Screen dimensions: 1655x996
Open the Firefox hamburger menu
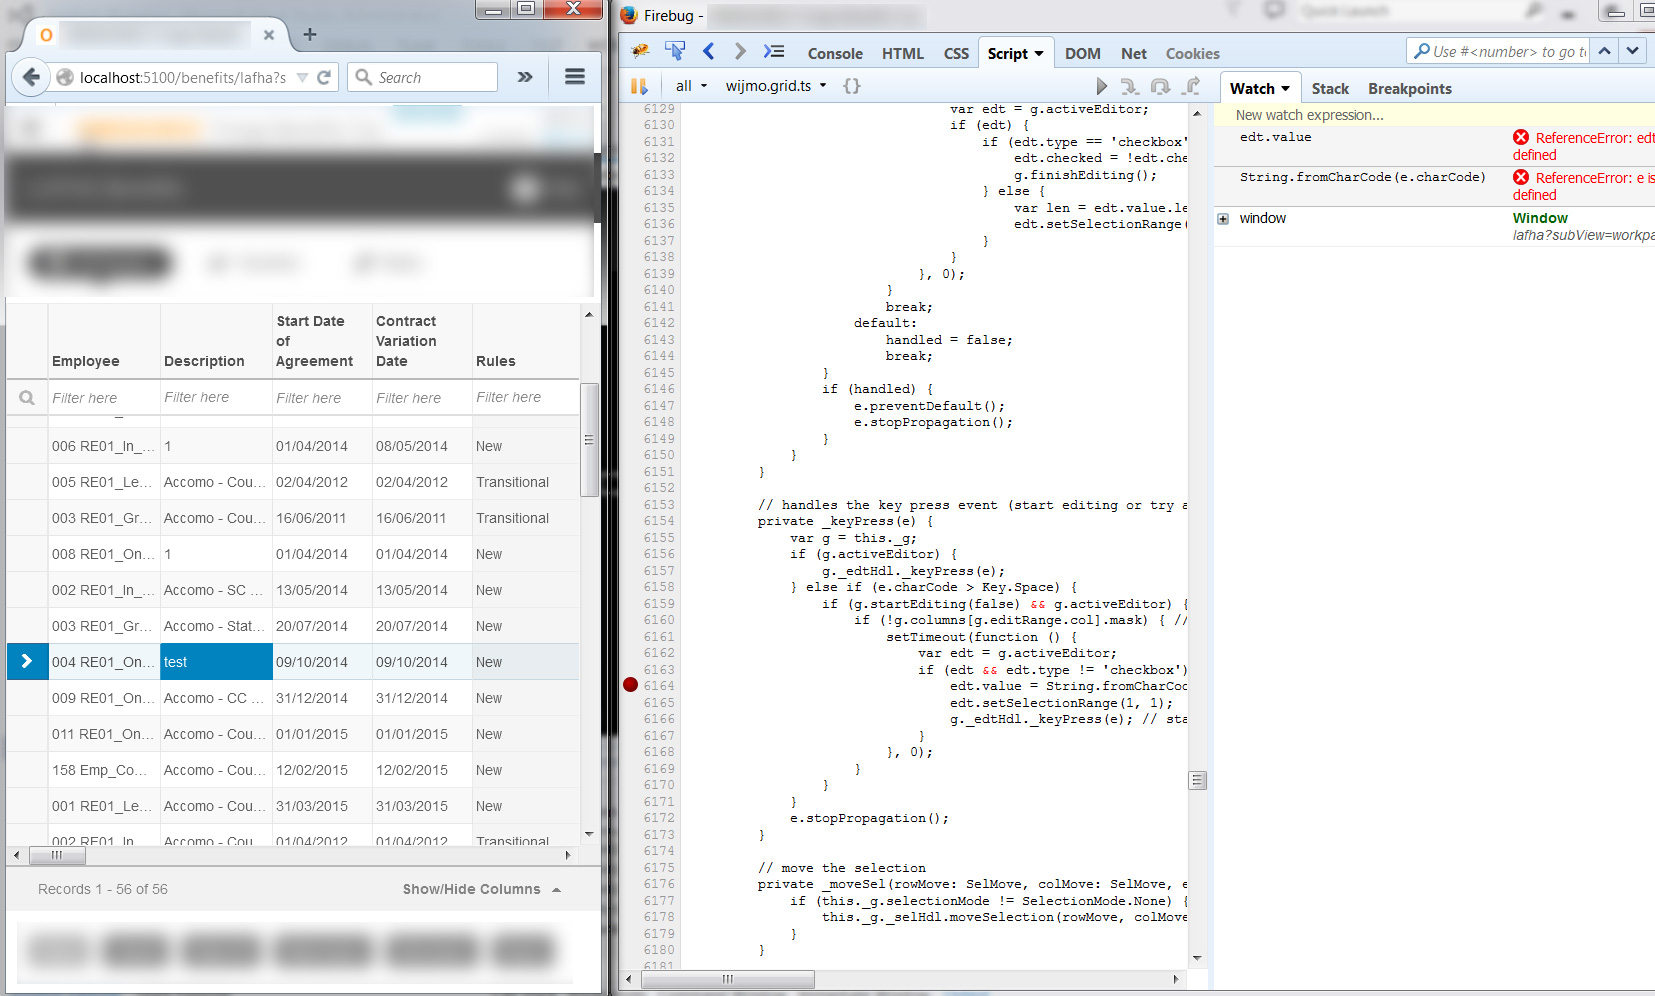pyautogui.click(x=574, y=77)
